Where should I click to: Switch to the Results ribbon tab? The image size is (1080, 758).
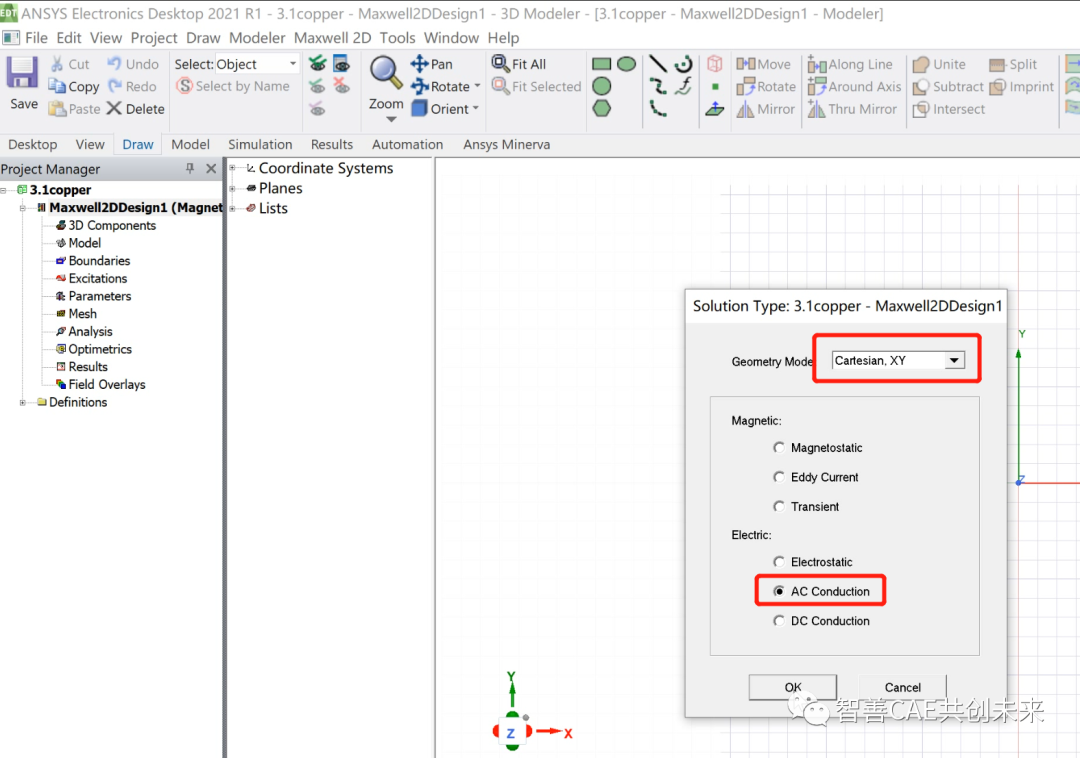[331, 145]
